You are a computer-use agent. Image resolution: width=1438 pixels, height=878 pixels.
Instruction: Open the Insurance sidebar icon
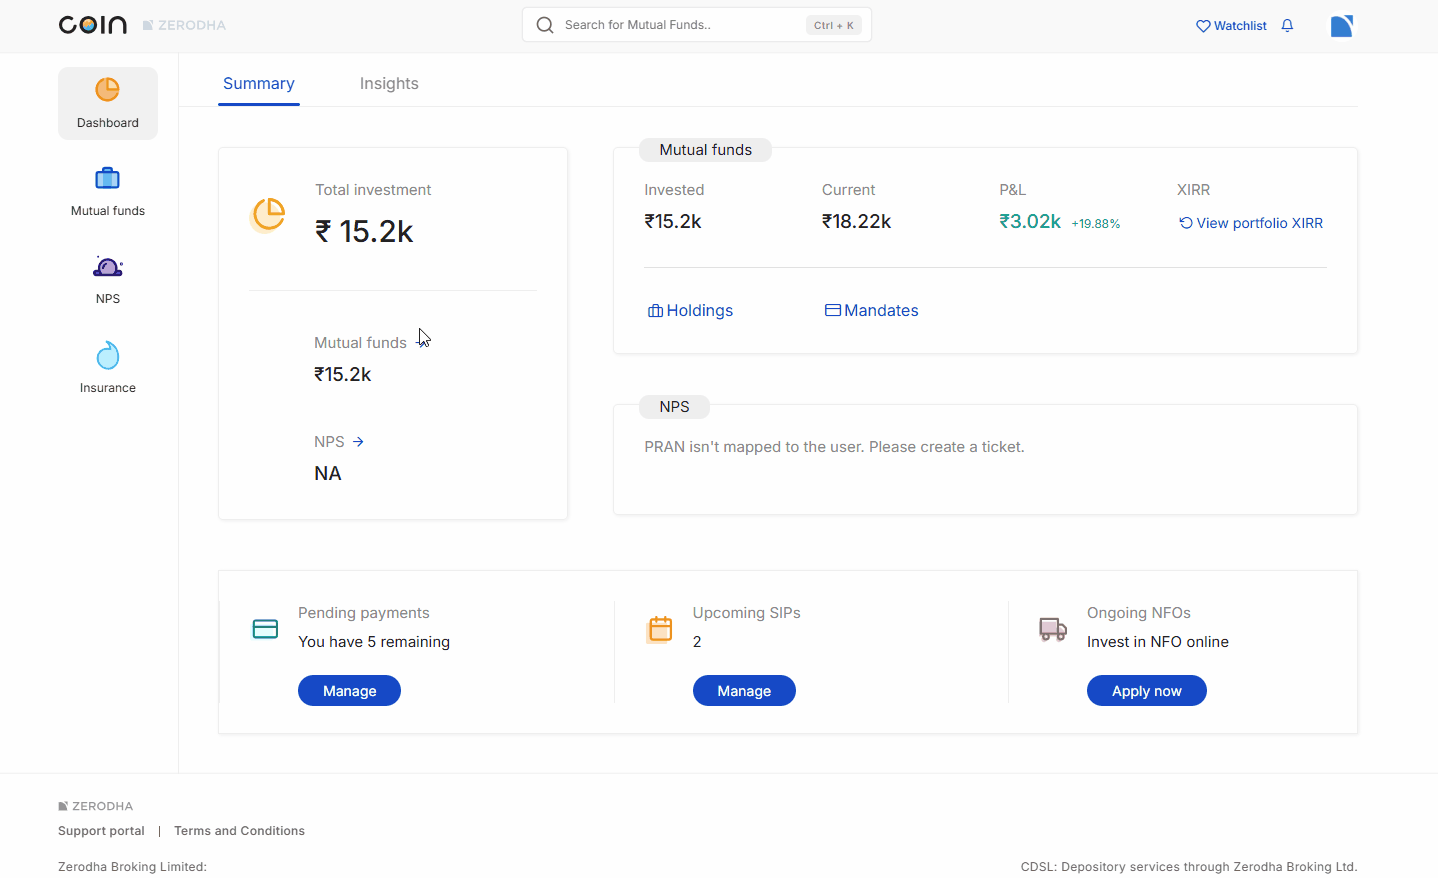tap(107, 356)
